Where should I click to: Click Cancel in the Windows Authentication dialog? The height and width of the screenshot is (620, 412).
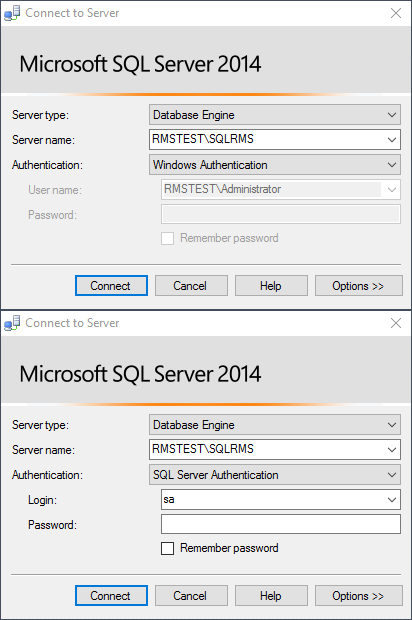coord(191,285)
